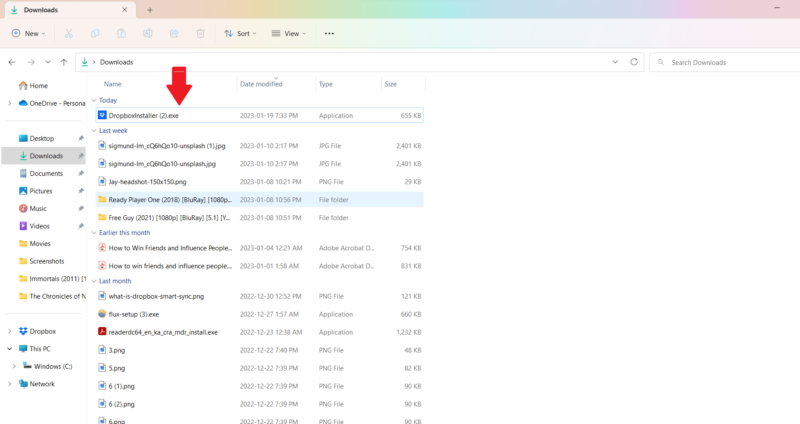Click the Music icon in sidebar
800x424 pixels.
(x=23, y=208)
